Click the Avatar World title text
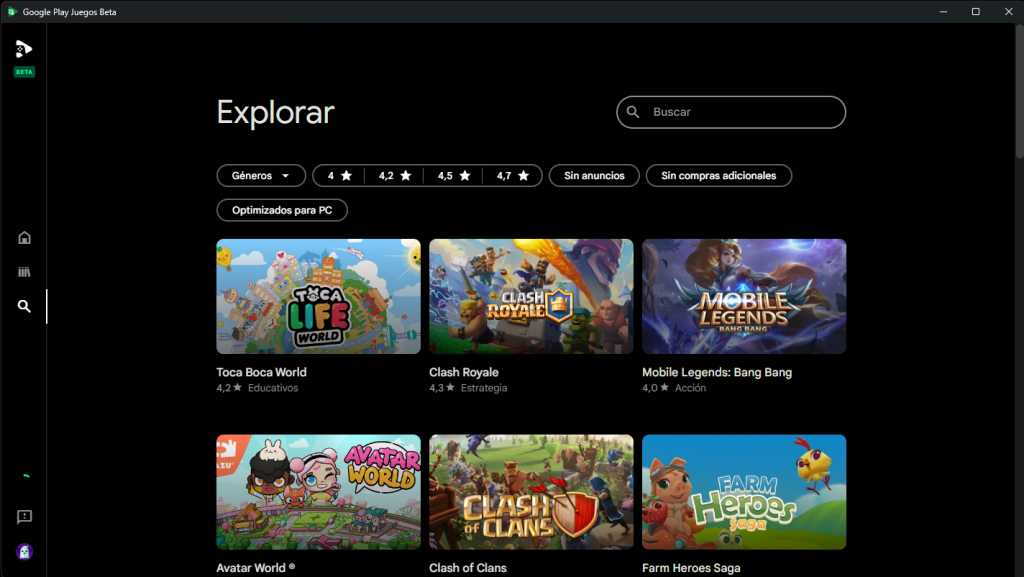This screenshot has width=1024, height=577. click(255, 568)
